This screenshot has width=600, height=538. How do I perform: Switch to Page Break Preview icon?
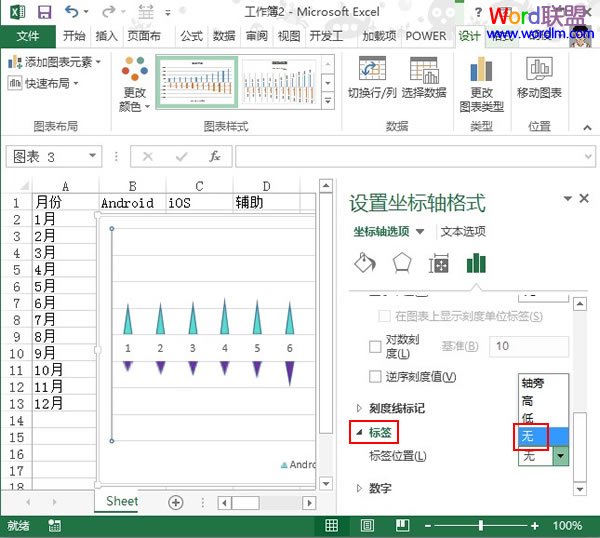tap(403, 525)
